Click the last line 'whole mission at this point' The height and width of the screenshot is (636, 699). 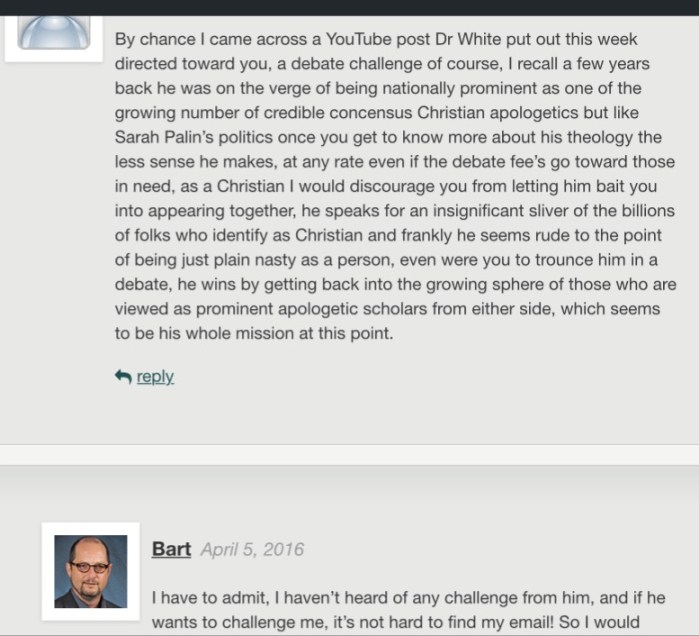coord(289,333)
